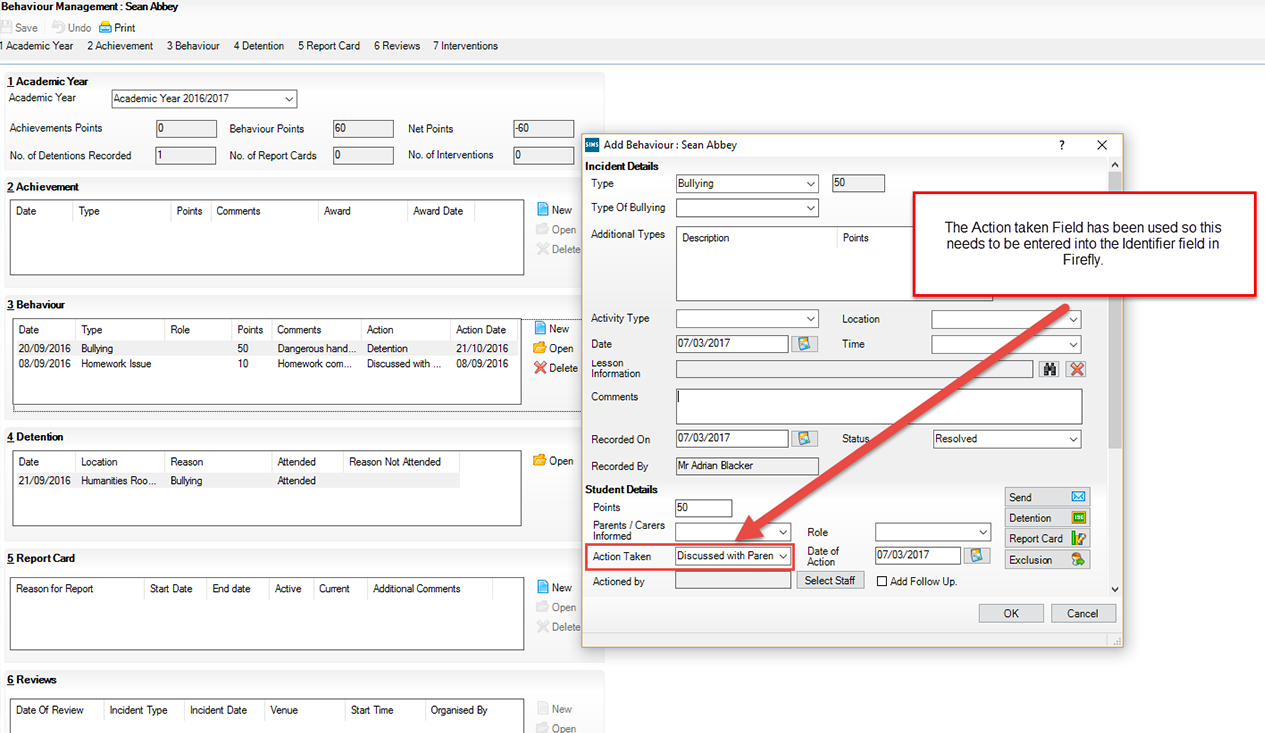Click New in the Behaviour section
1265x733 pixels.
pyautogui.click(x=551, y=328)
